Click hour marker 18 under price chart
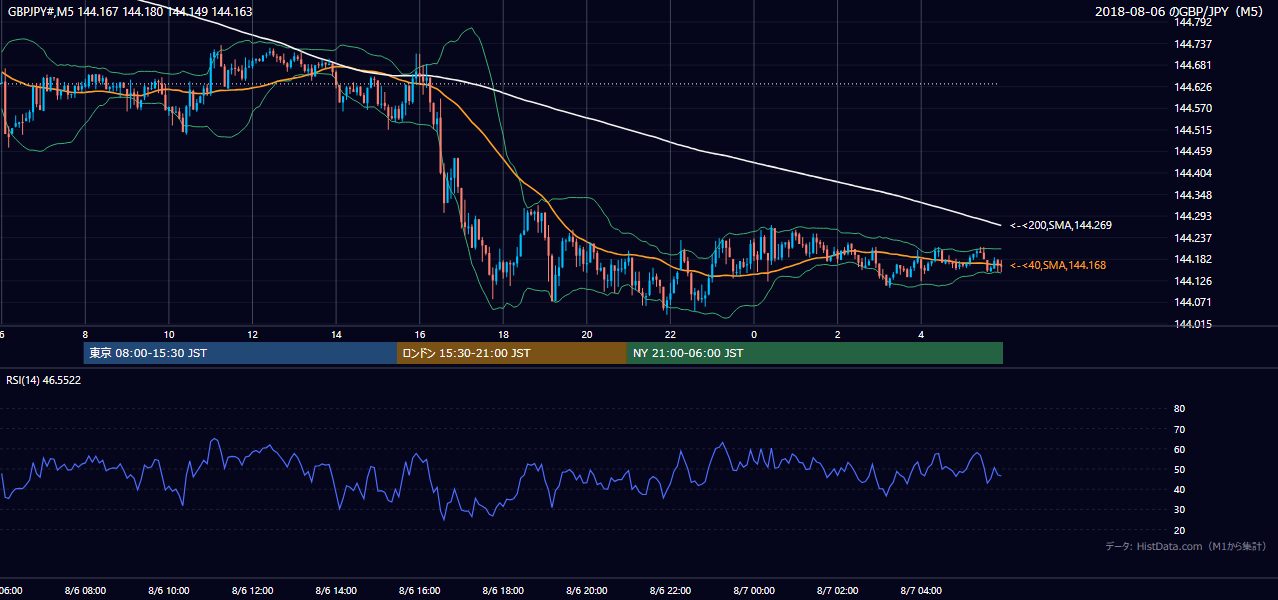The width and height of the screenshot is (1278, 600). 504,334
